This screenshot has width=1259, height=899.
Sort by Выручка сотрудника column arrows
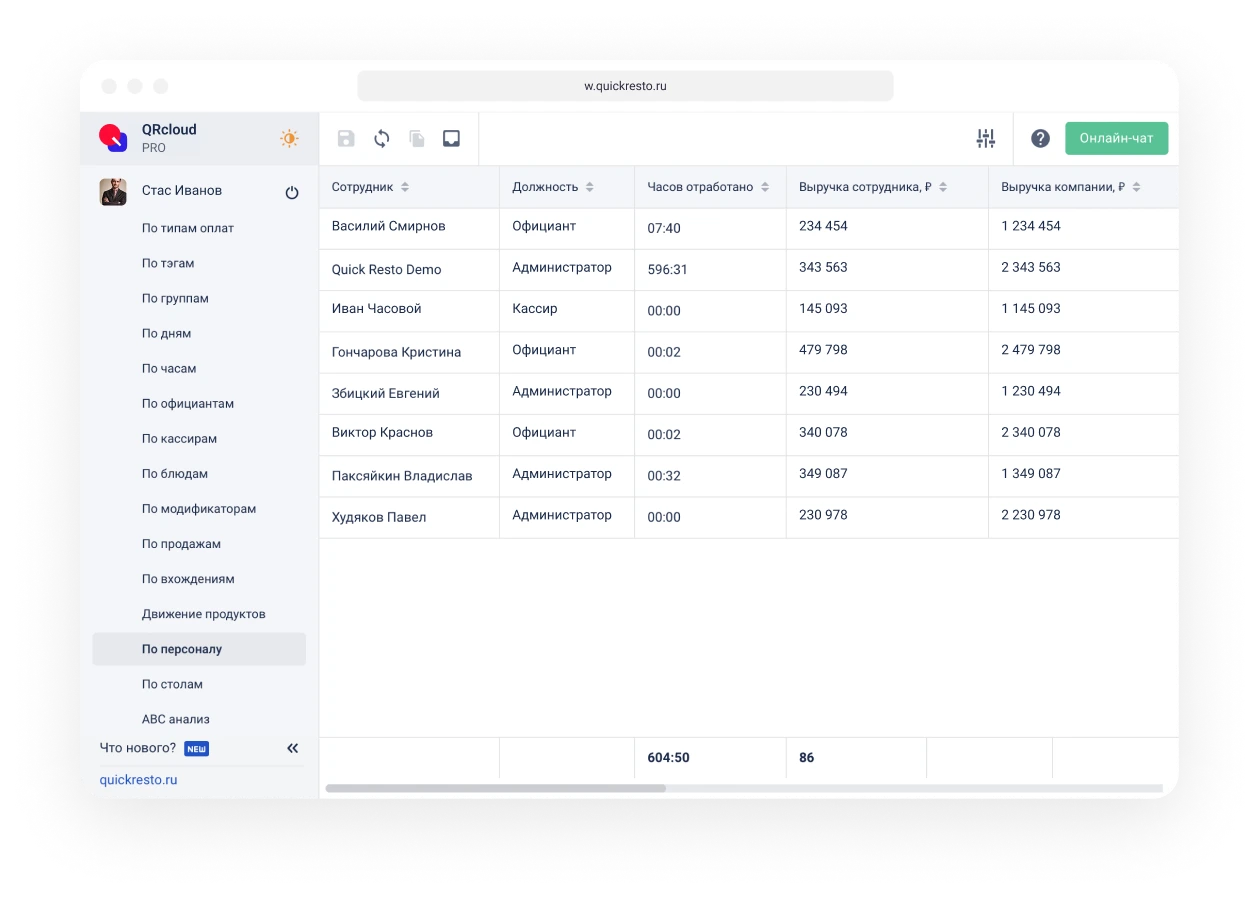(x=943, y=187)
